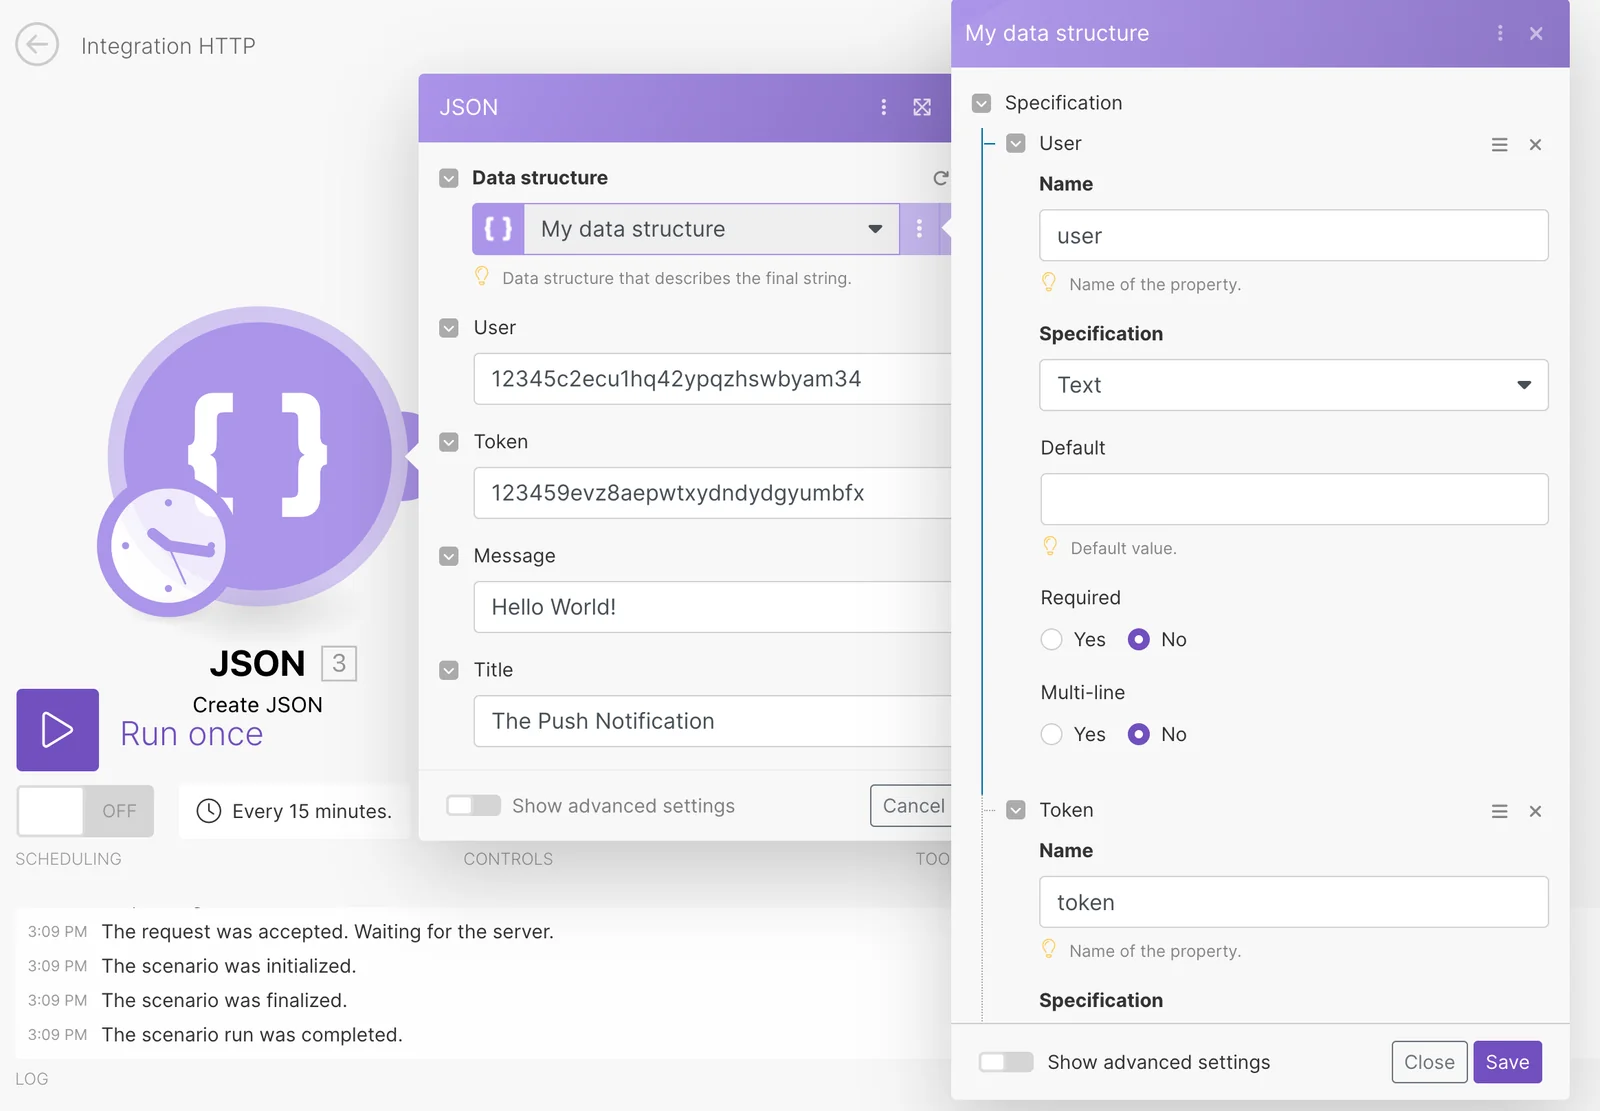Open the options menu beside the data structure selector
The height and width of the screenshot is (1111, 1600).
click(919, 229)
